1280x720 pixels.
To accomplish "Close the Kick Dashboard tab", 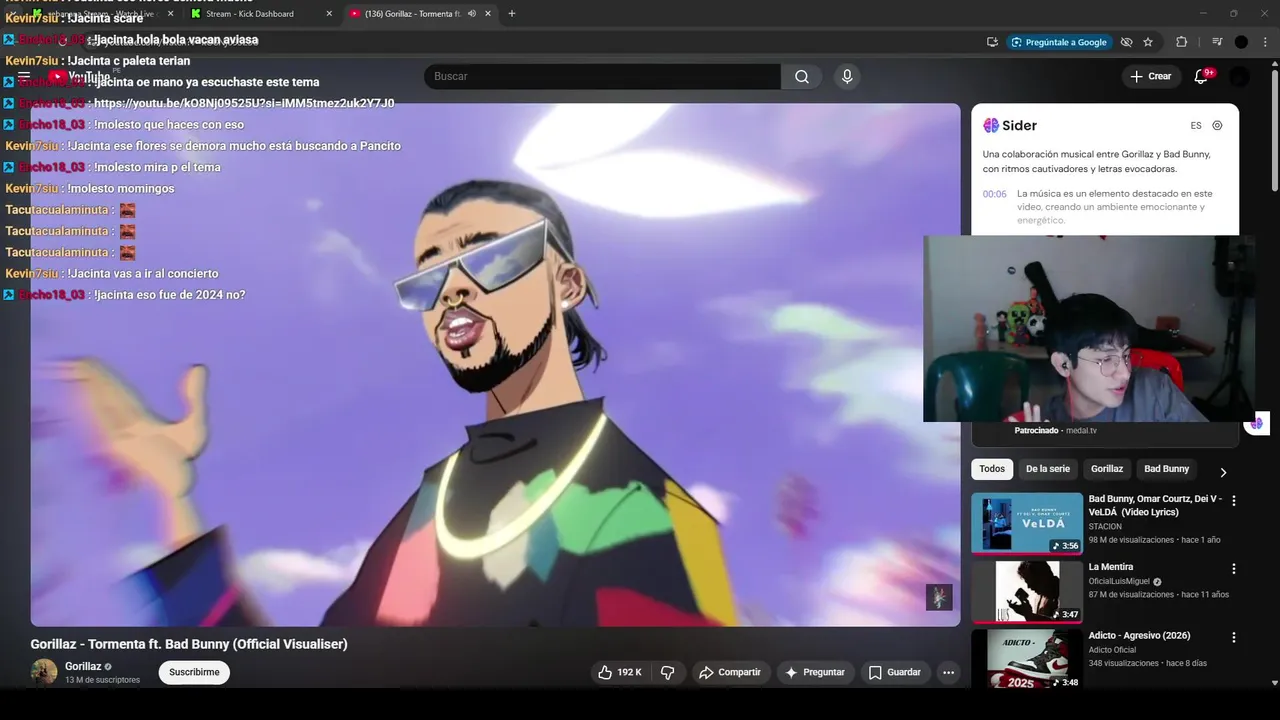I will (x=329, y=14).
